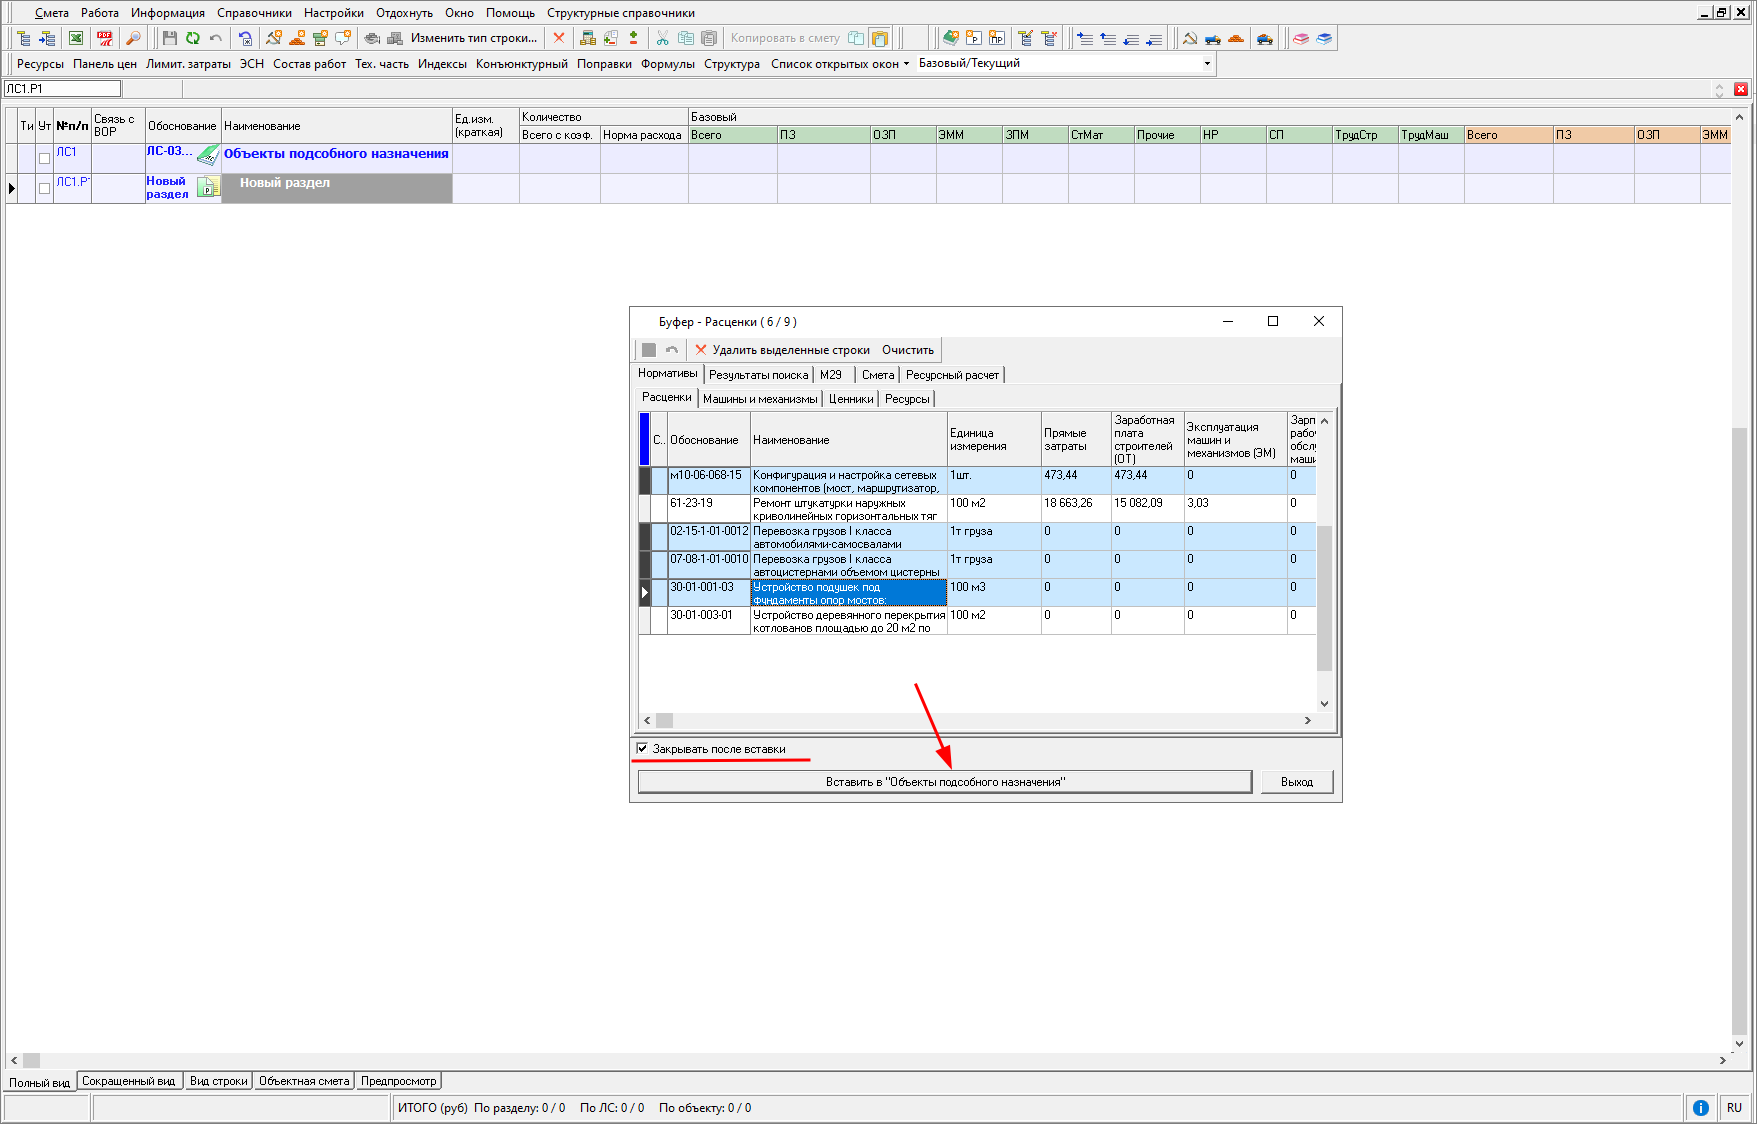
Task: Select row '30-01-003-01' in buffer table
Action: point(978,621)
